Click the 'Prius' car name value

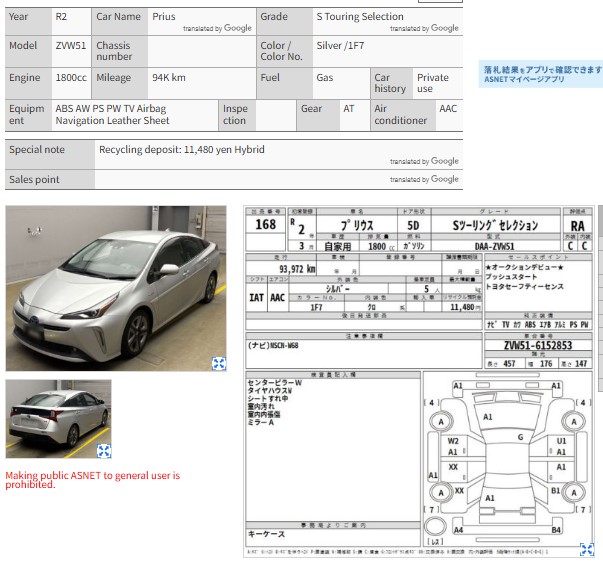click(164, 17)
